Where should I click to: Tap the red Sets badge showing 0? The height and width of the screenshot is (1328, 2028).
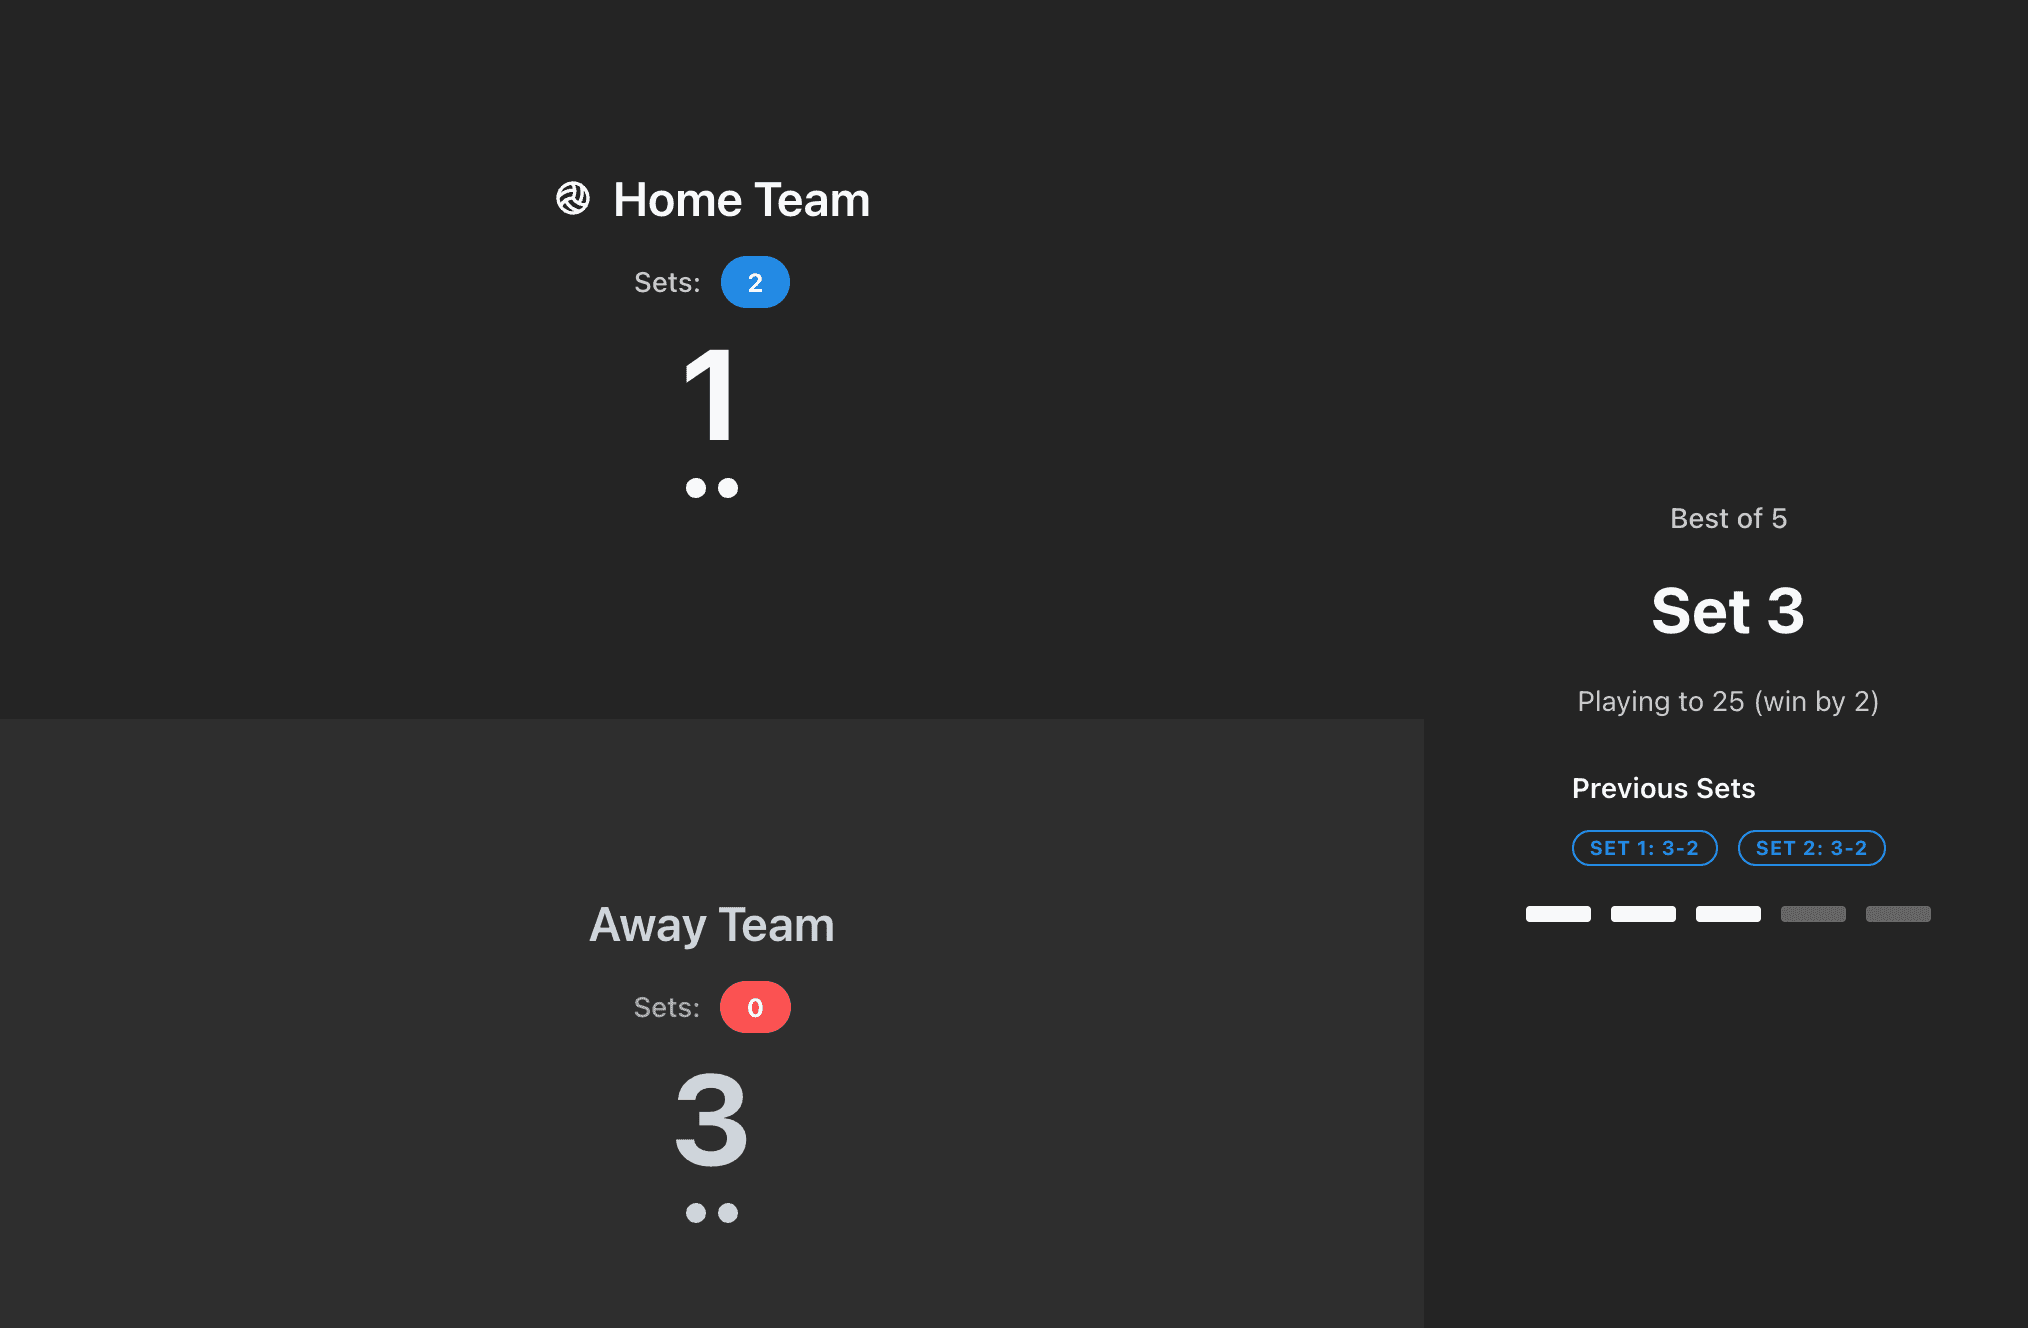[755, 1007]
